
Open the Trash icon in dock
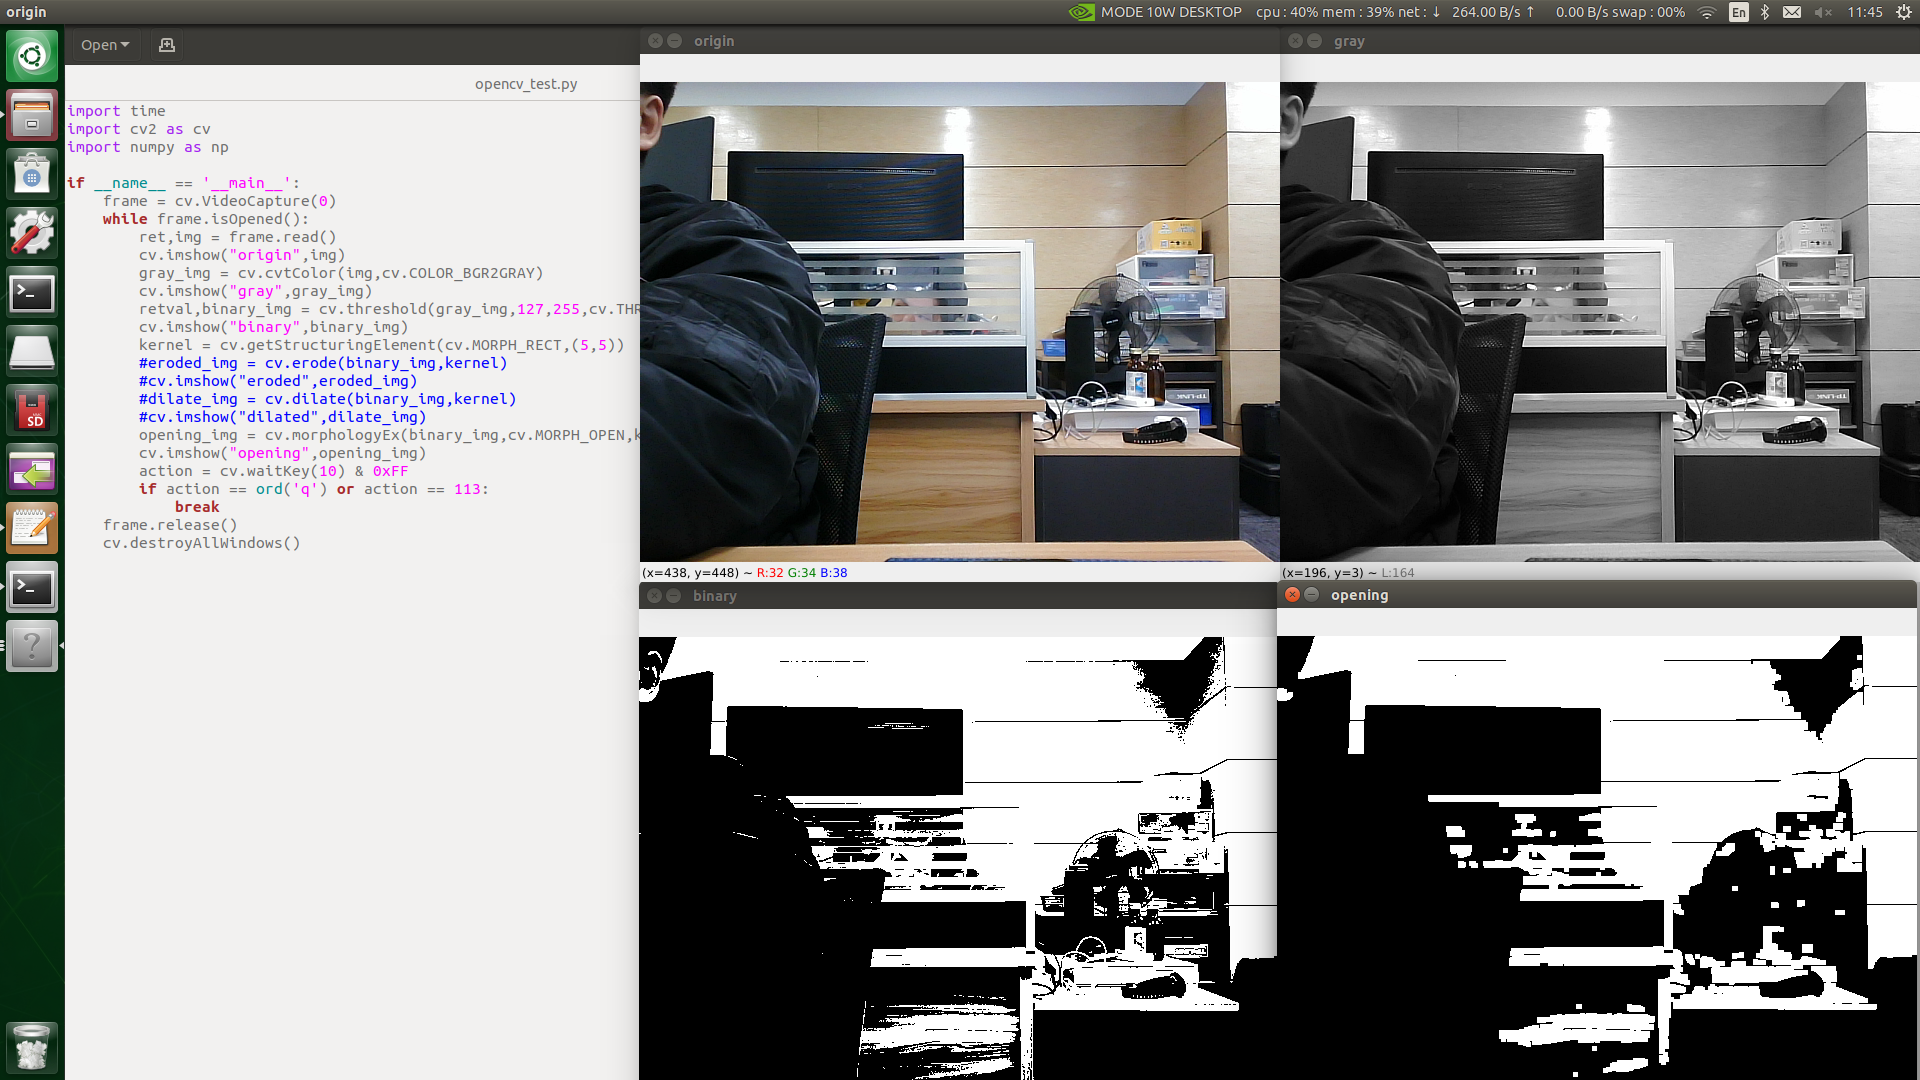[32, 1047]
